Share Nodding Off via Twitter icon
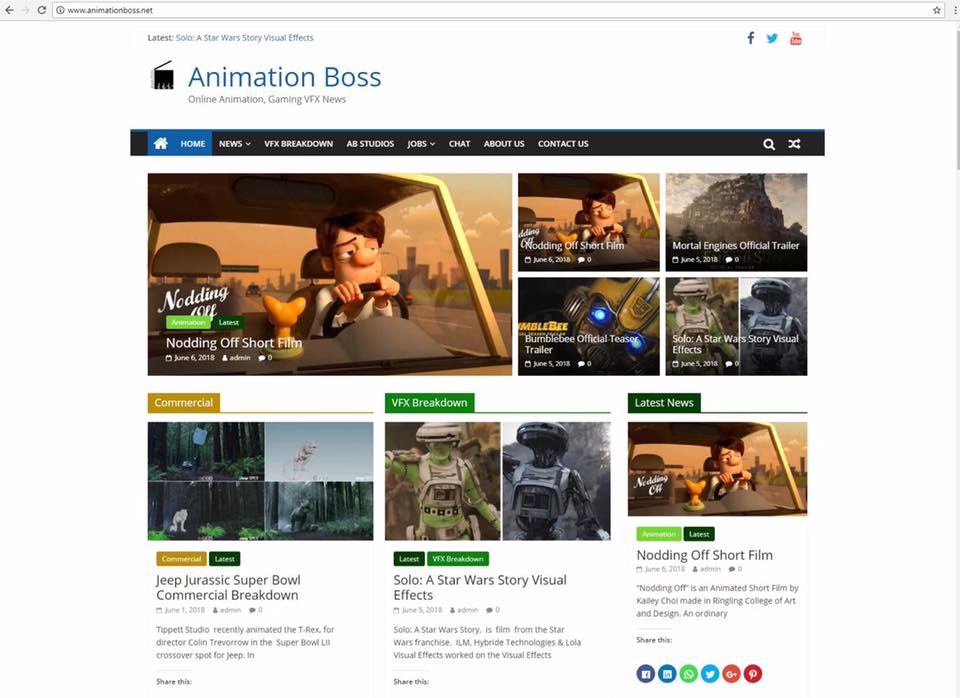 pos(710,674)
